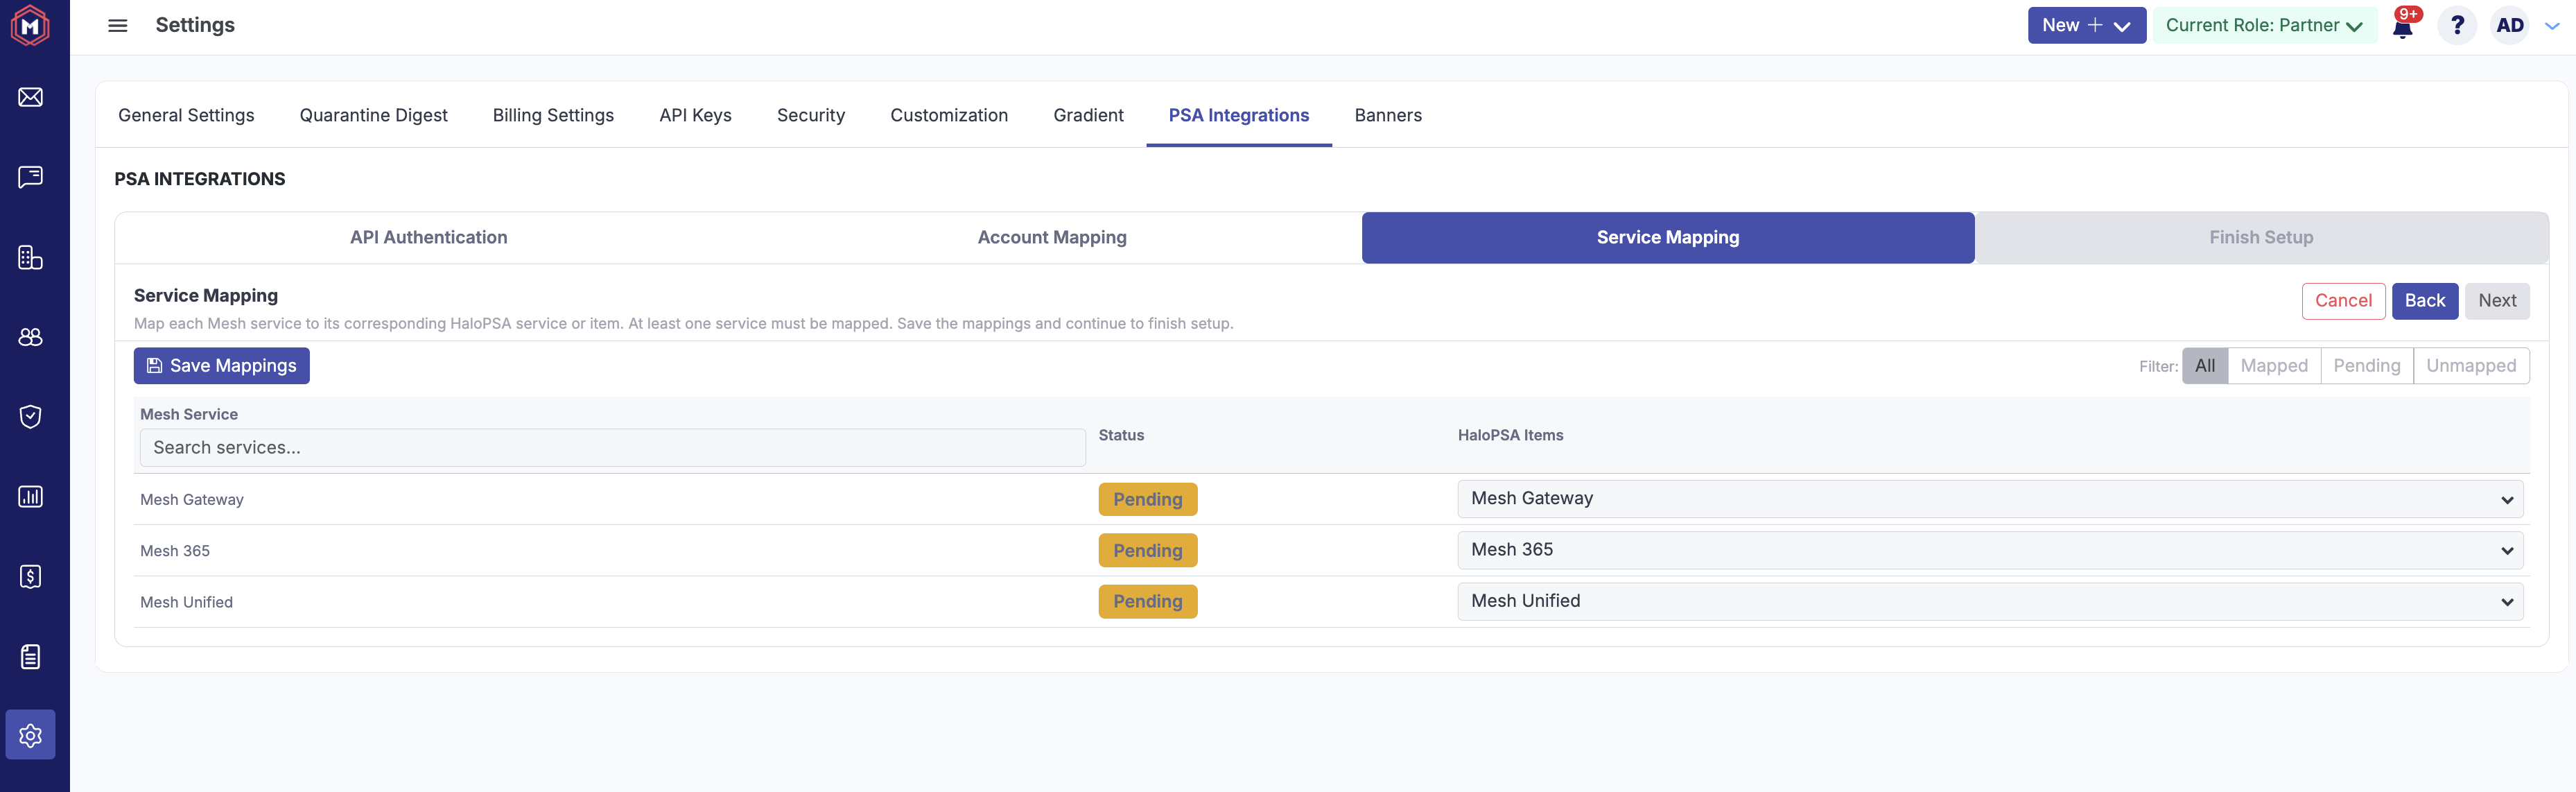Click the Status column header
This screenshot has height=792, width=2576.
coord(1121,435)
